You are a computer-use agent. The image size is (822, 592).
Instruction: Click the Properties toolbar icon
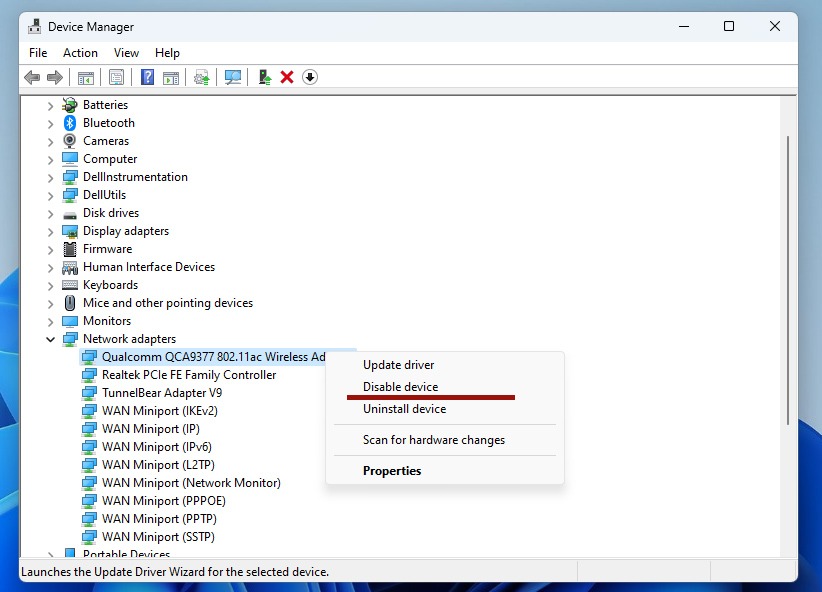115,77
